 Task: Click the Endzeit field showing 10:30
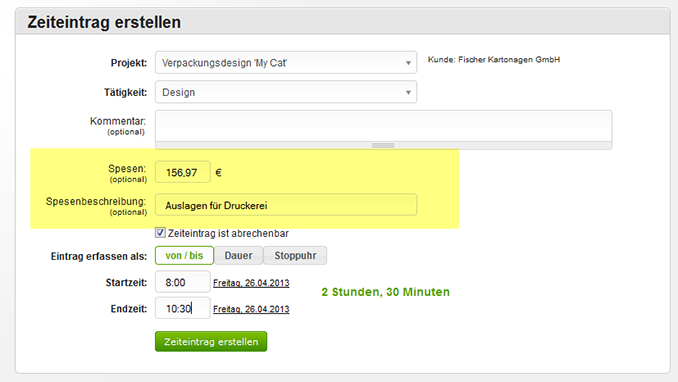[182, 308]
